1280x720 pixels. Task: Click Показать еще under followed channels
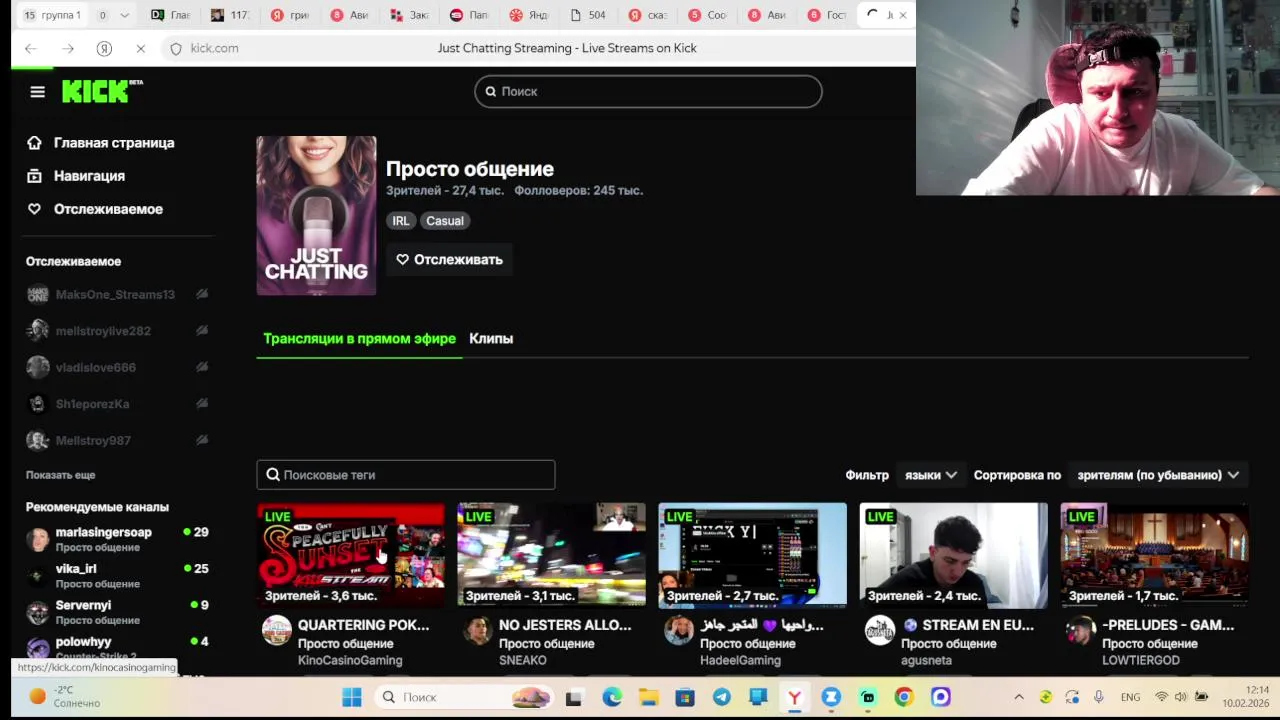tap(61, 475)
